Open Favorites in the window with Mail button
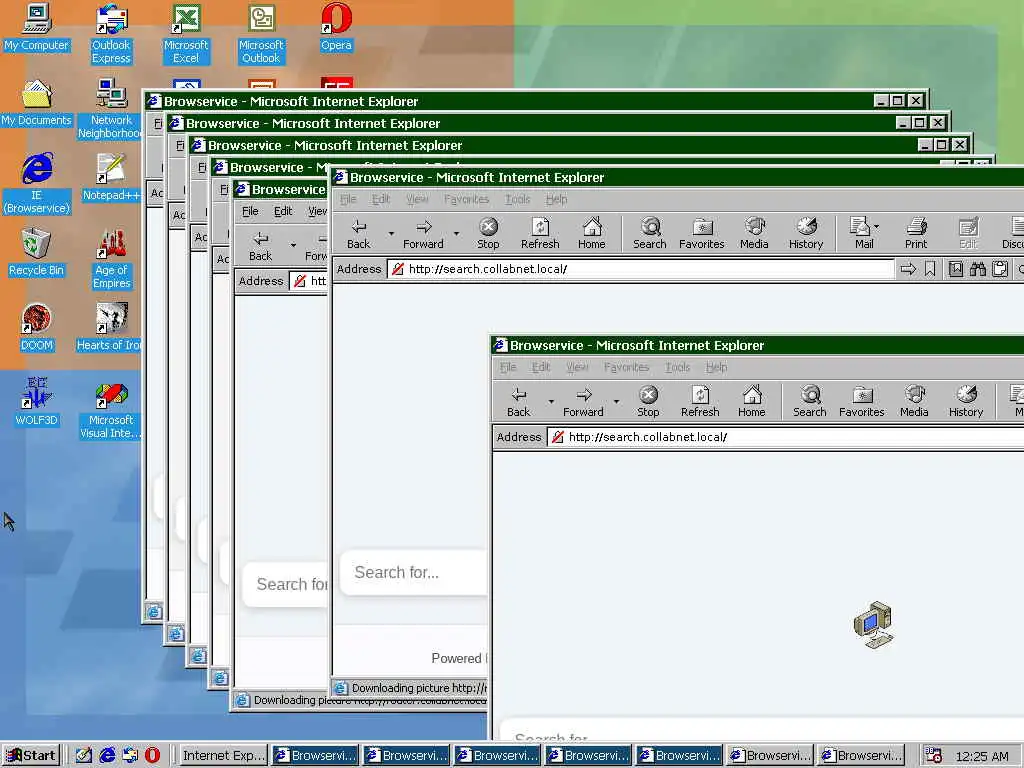1024x768 pixels. tap(701, 233)
